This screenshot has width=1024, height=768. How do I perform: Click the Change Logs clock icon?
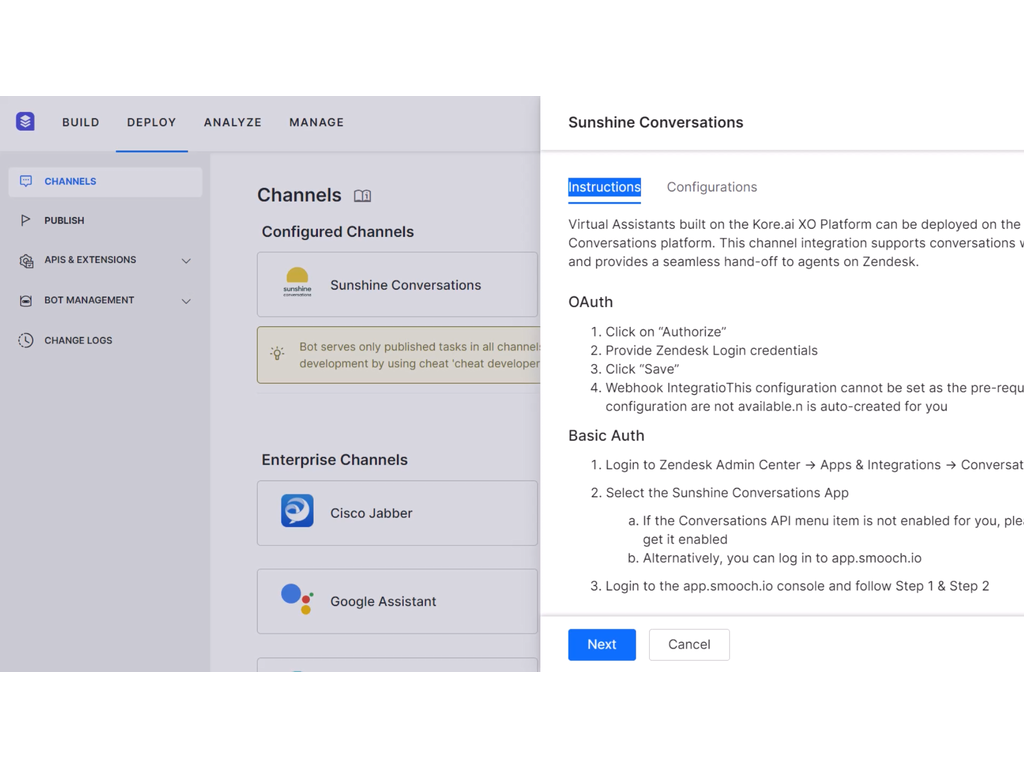26,340
